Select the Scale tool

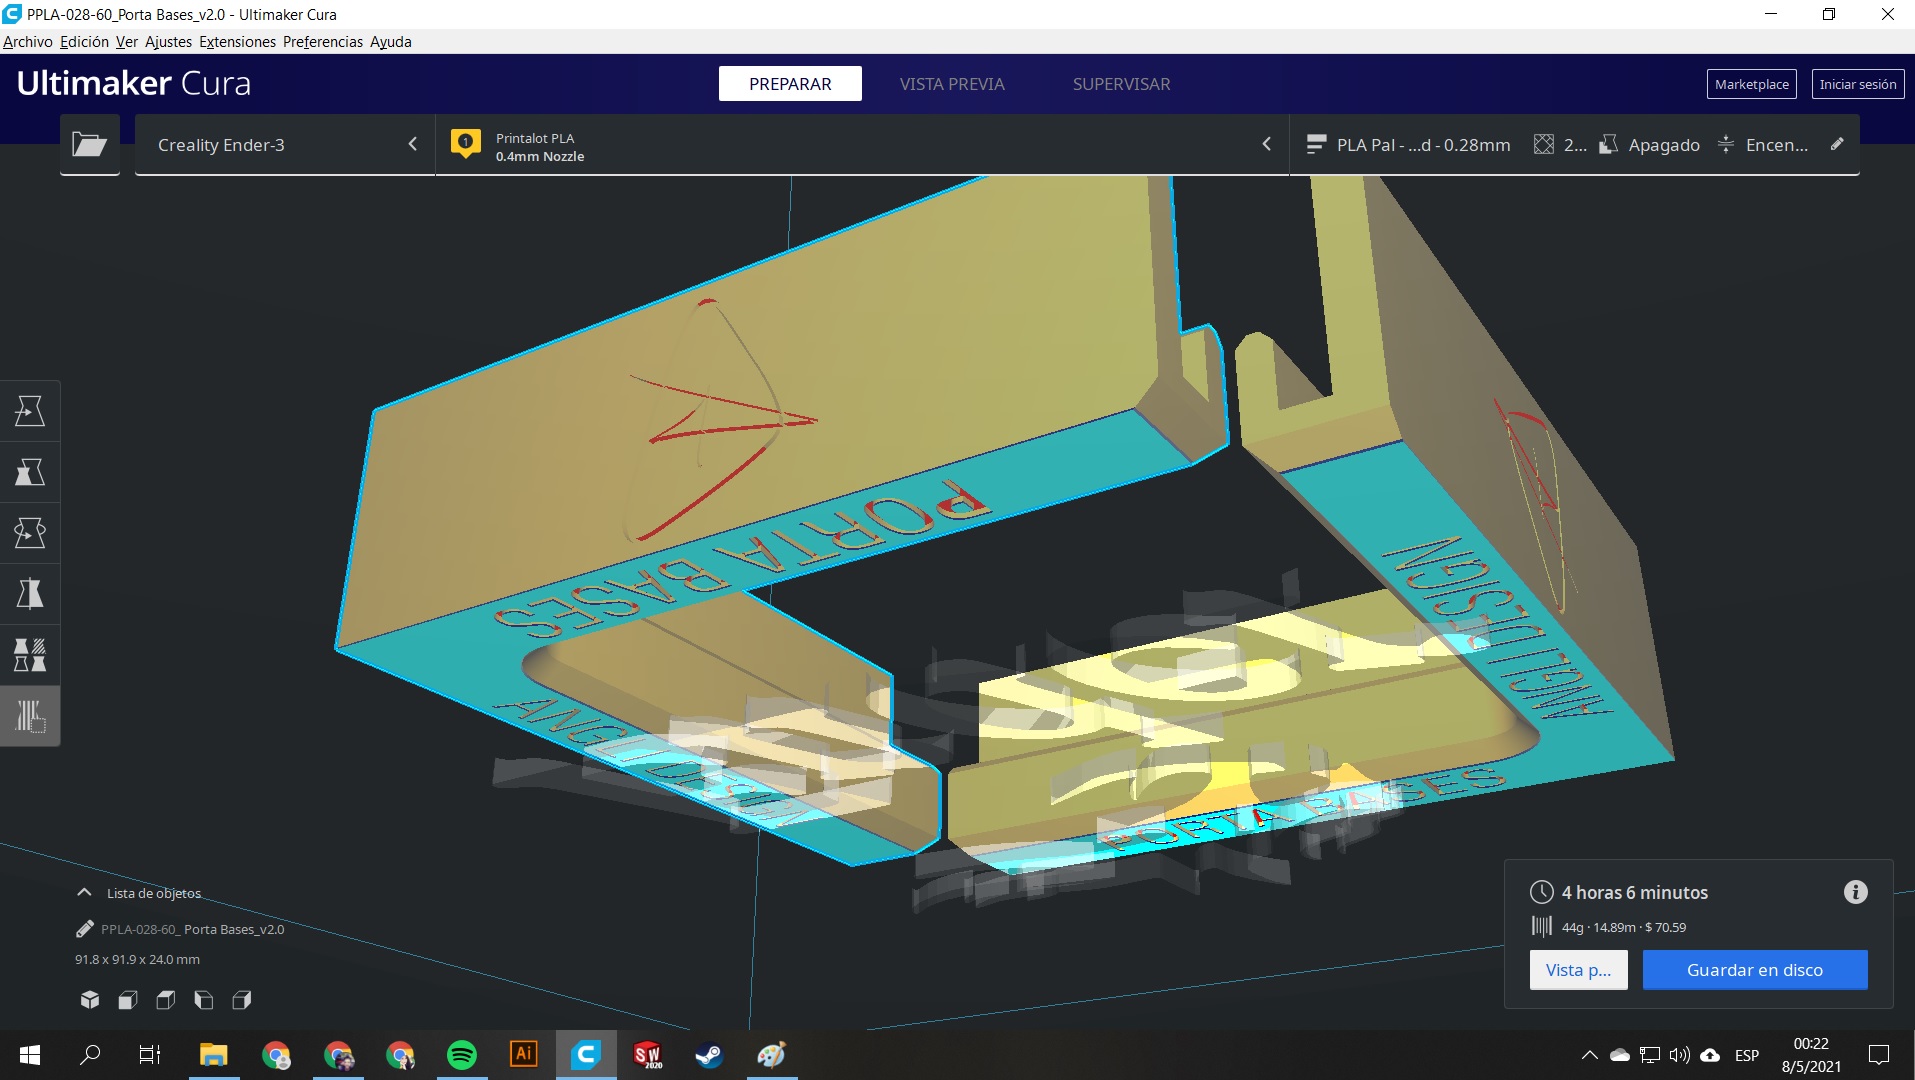[30, 472]
